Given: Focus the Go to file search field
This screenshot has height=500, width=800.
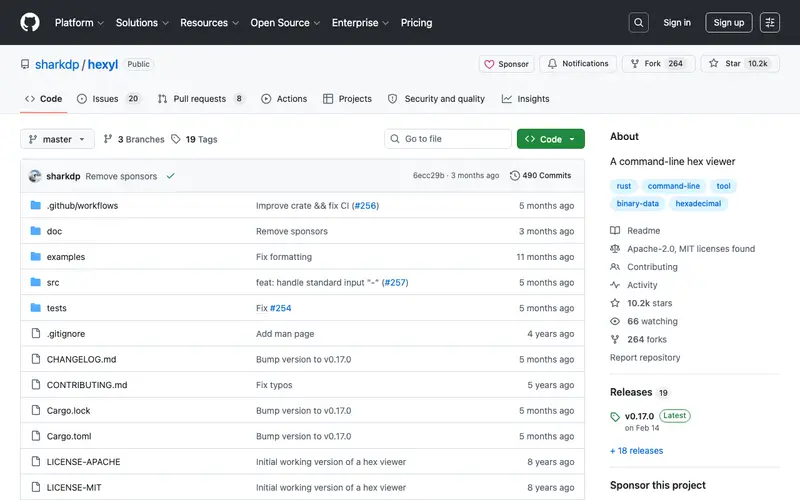Looking at the screenshot, I should 448,139.
